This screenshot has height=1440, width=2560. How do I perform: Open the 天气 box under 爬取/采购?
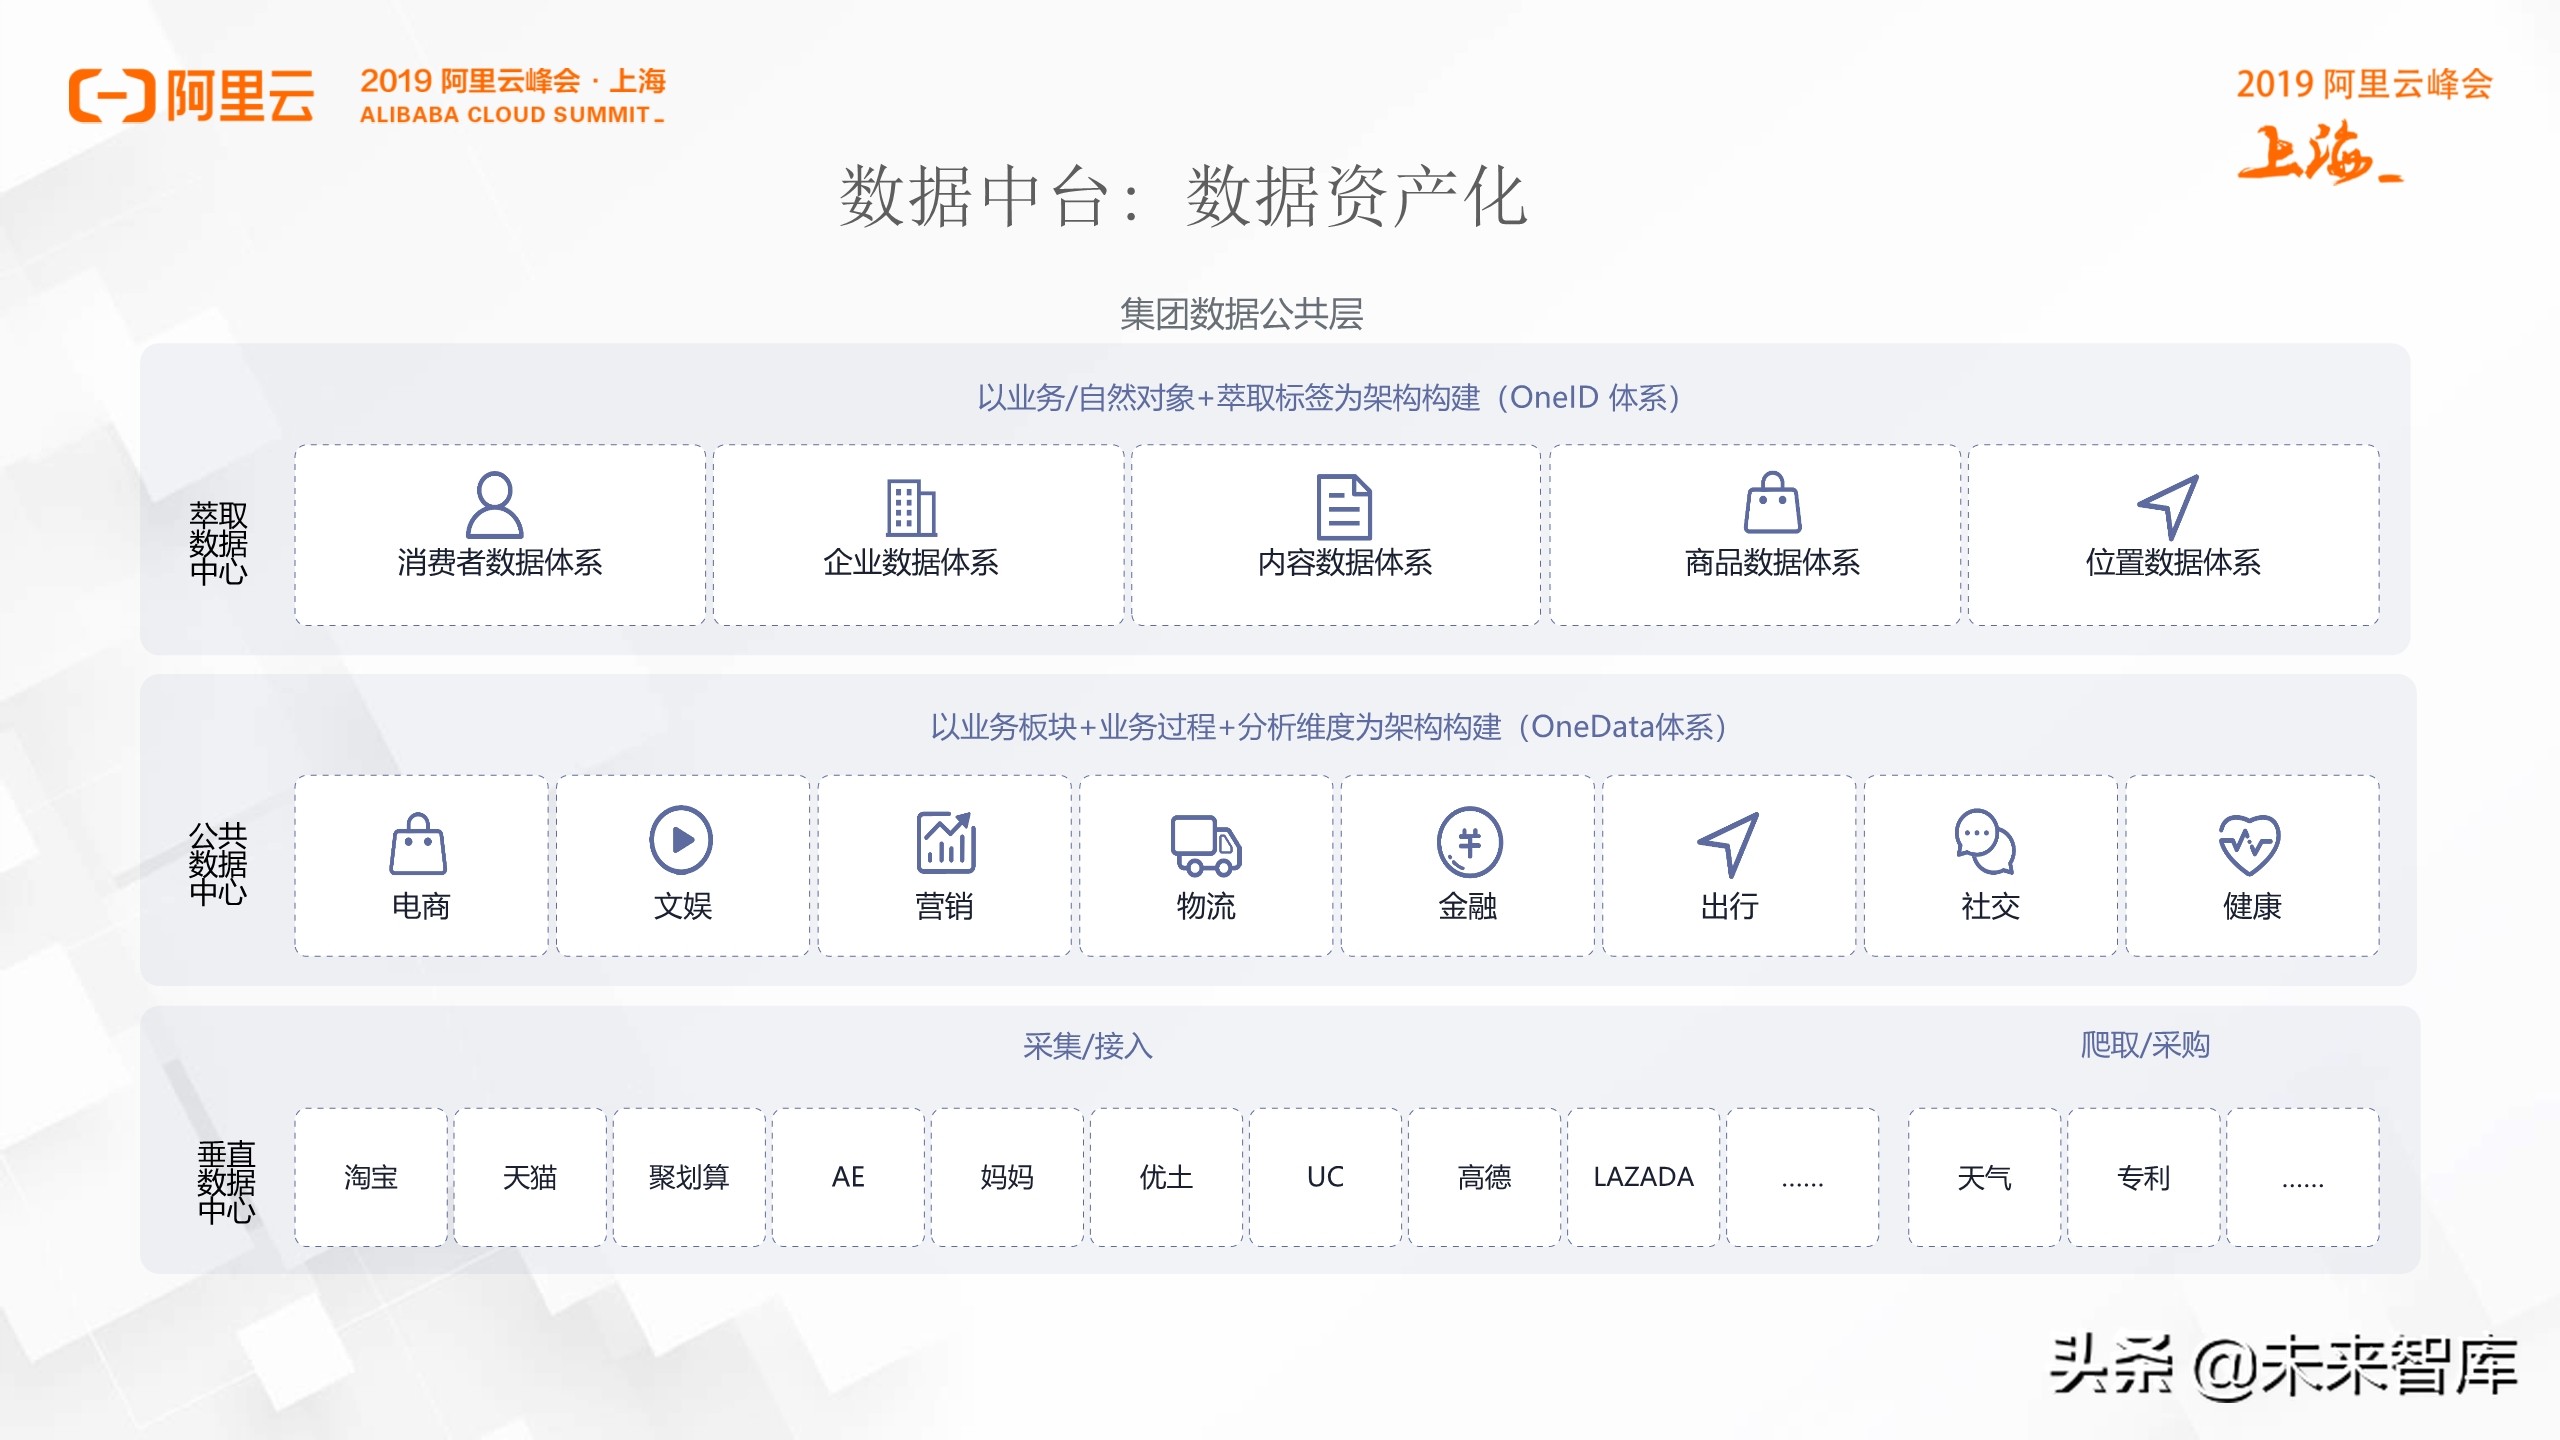pyautogui.click(x=1982, y=1178)
